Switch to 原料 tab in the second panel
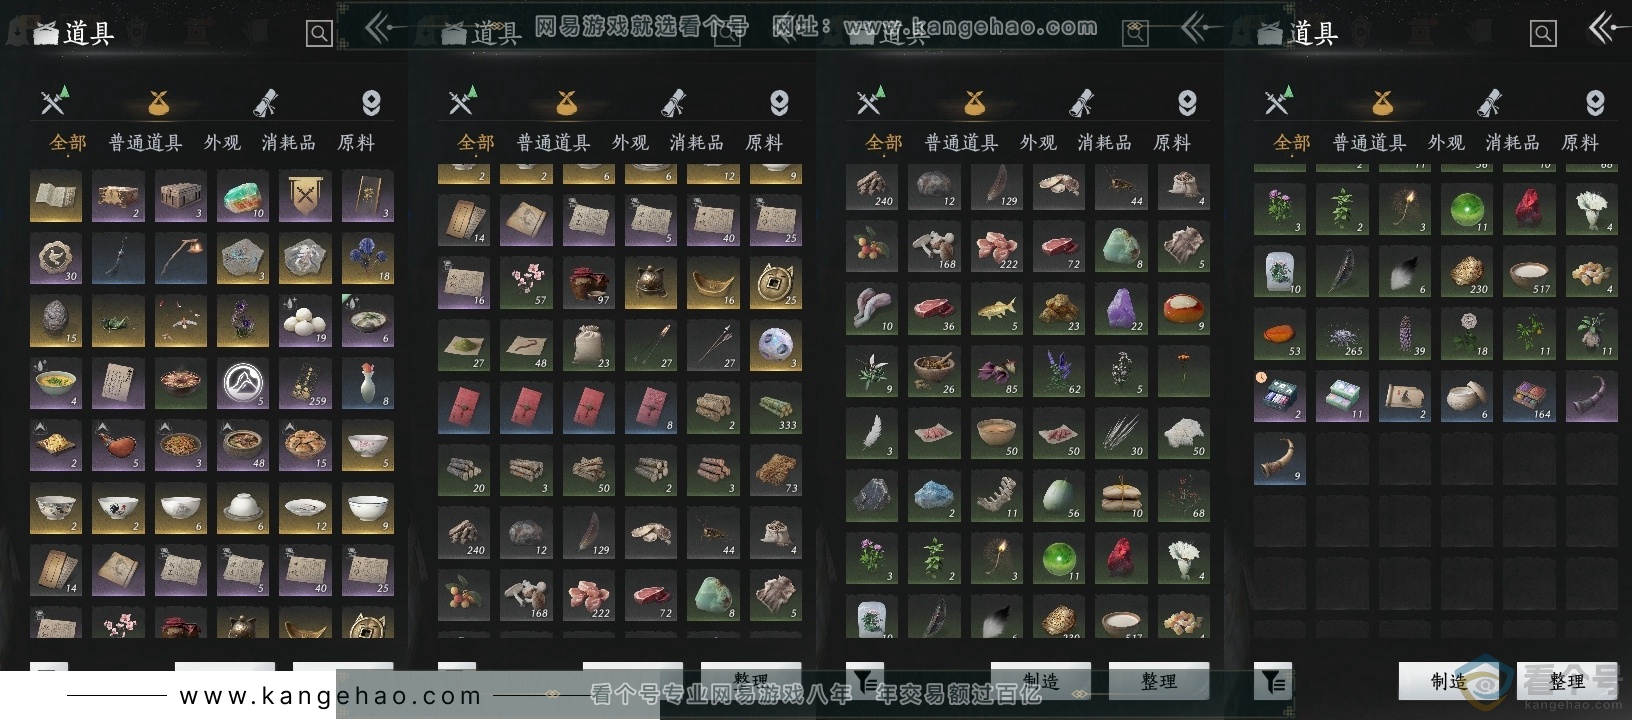Viewport: 1632px width, 720px height. coord(764,143)
